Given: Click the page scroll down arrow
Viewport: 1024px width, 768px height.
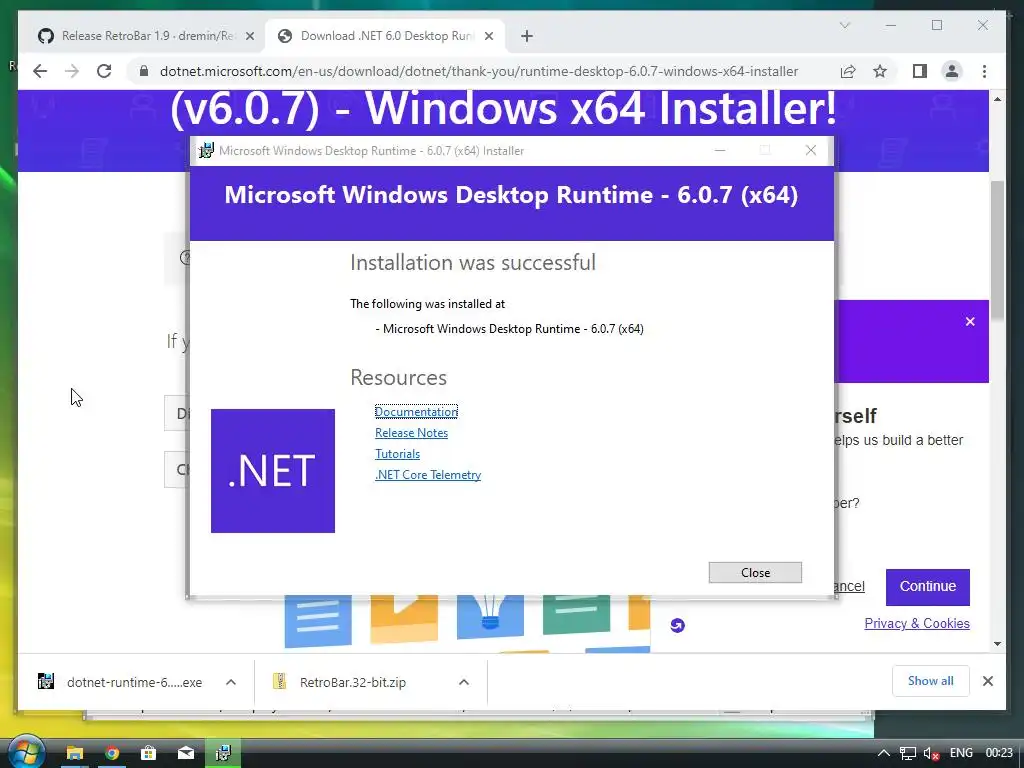Looking at the screenshot, I should [997, 643].
